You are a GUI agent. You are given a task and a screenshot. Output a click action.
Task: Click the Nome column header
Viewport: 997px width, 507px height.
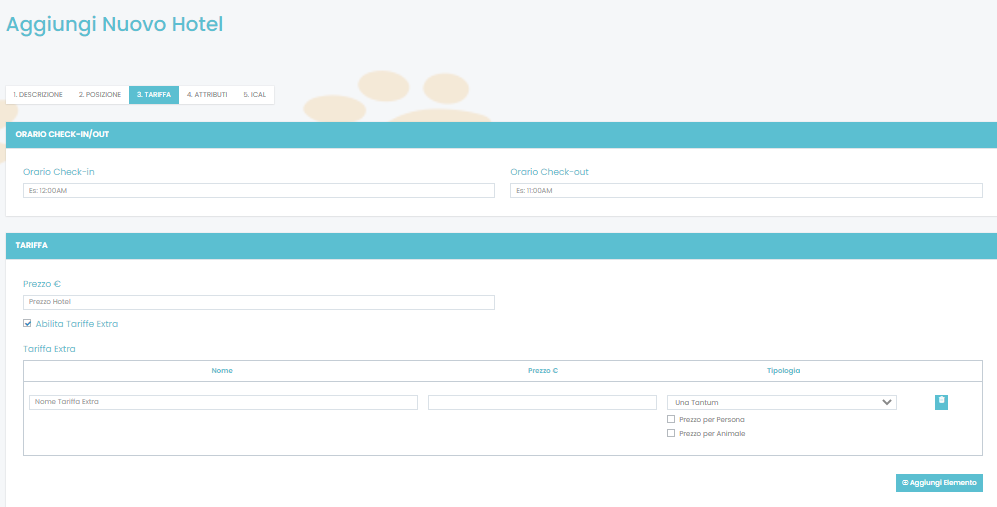pyautogui.click(x=222, y=371)
